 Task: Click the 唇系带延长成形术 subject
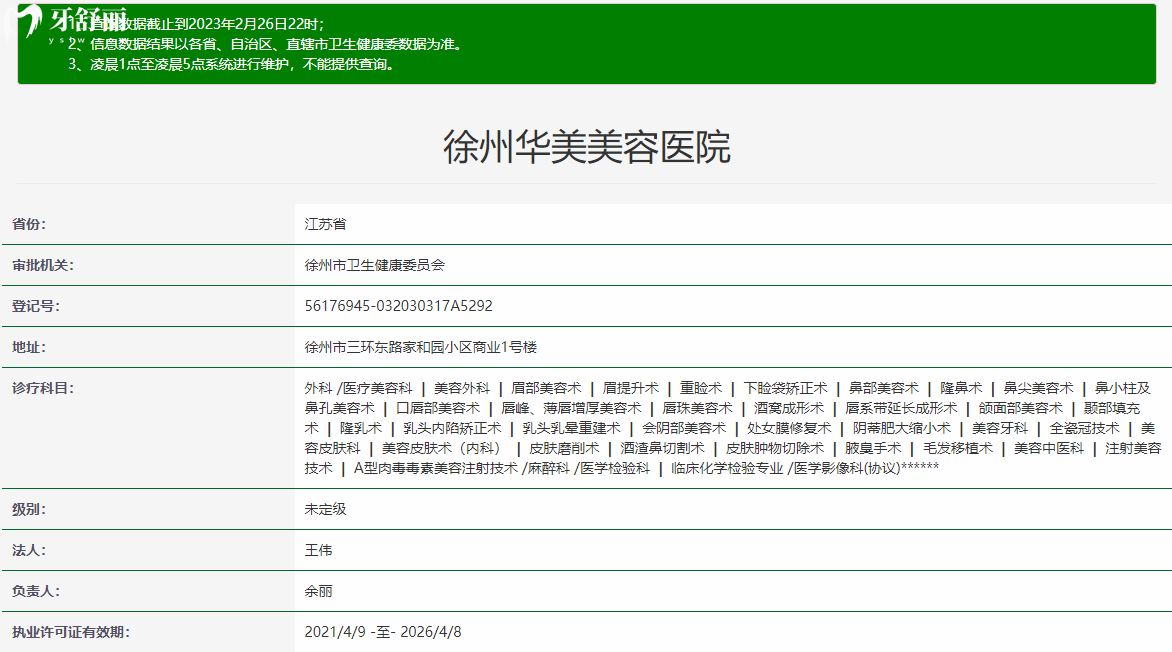901,408
